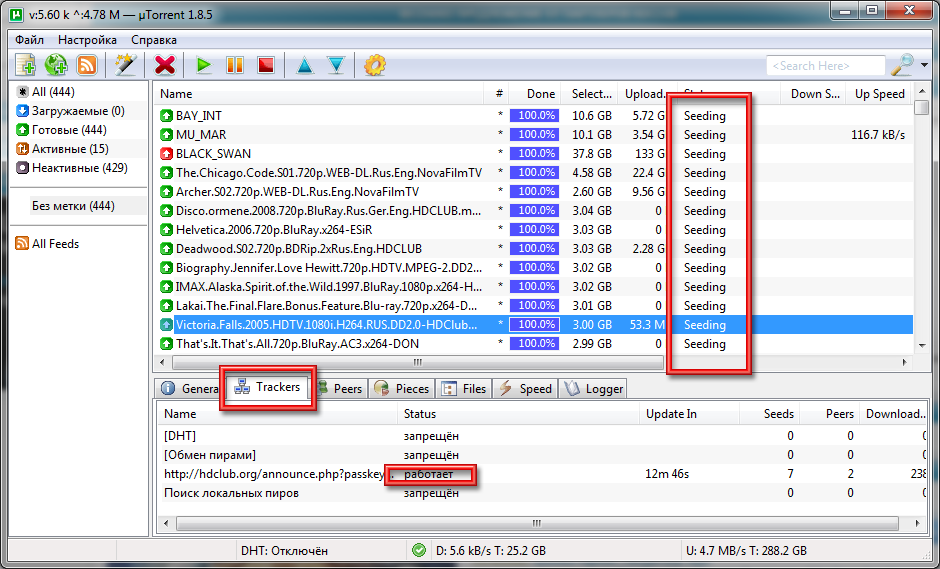Sort torrents by Done column header
Image resolution: width=940 pixels, height=569 pixels.
pos(534,94)
